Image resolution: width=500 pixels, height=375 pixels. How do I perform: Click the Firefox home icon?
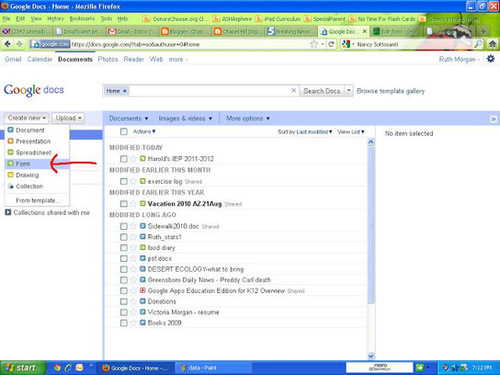click(x=492, y=44)
